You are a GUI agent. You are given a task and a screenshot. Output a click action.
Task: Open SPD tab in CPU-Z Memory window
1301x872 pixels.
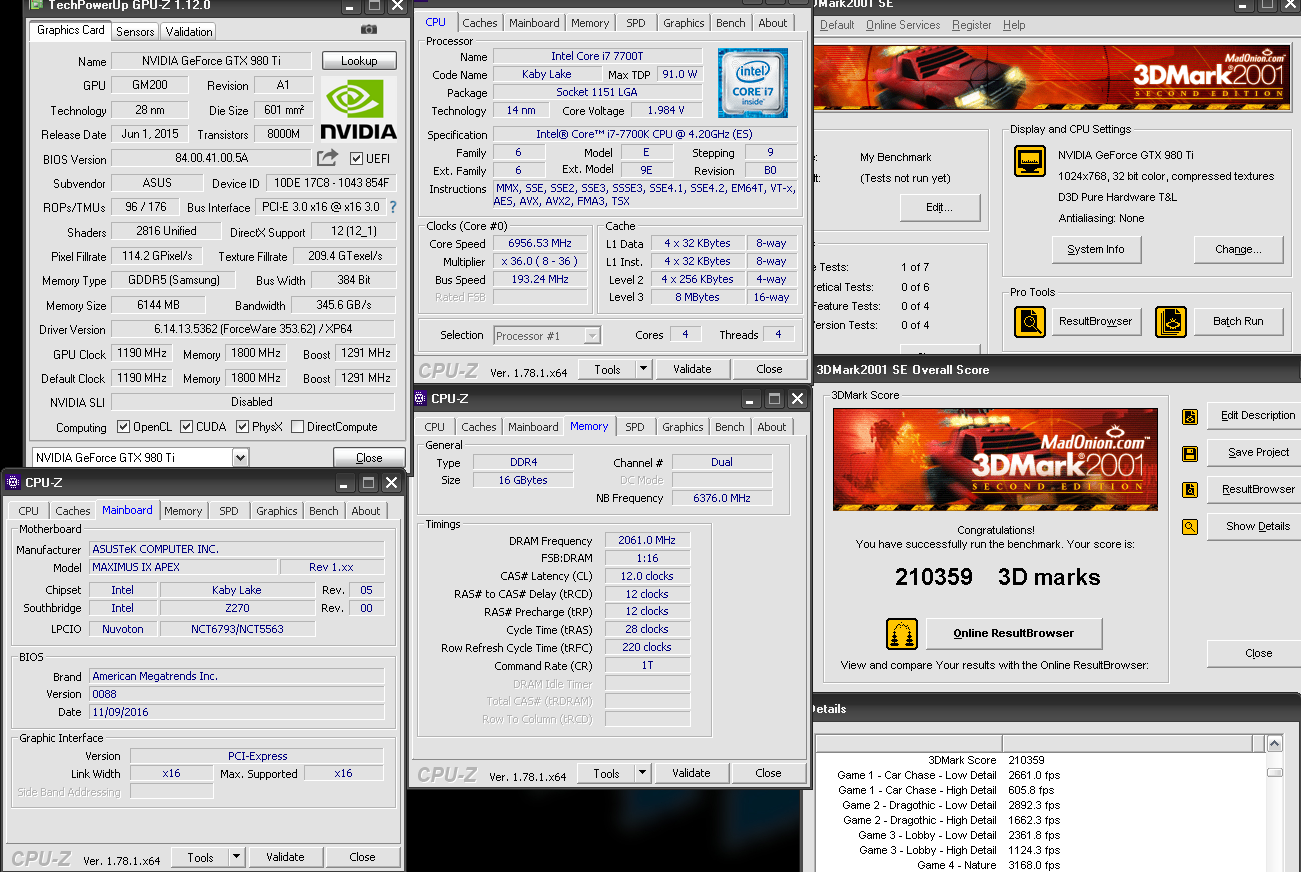[635, 427]
